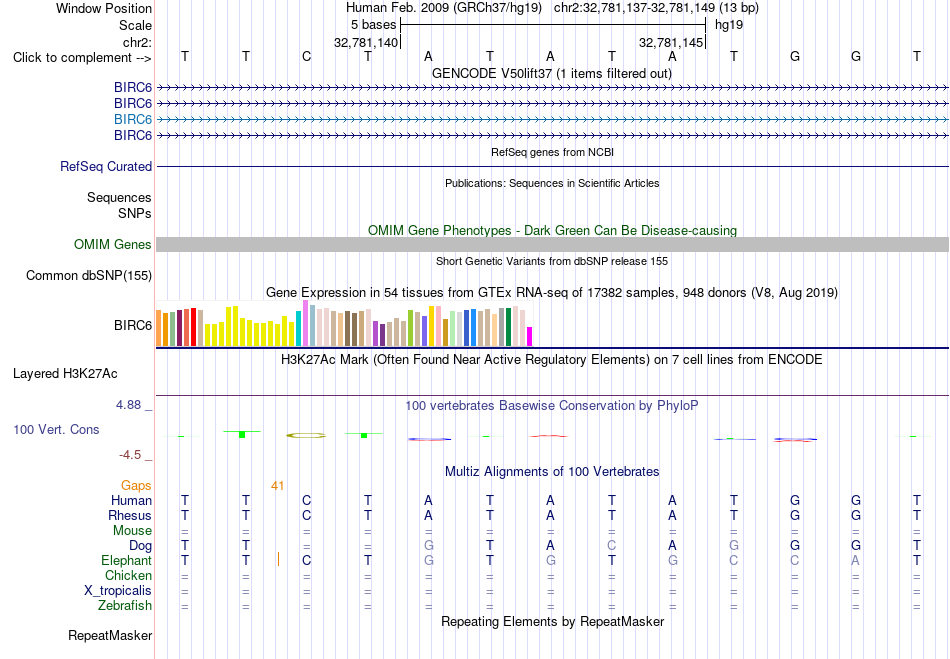Screen dimensions: 950x659
Task: Click the "5 bases" scale bar text
Action: (x=373, y=25)
